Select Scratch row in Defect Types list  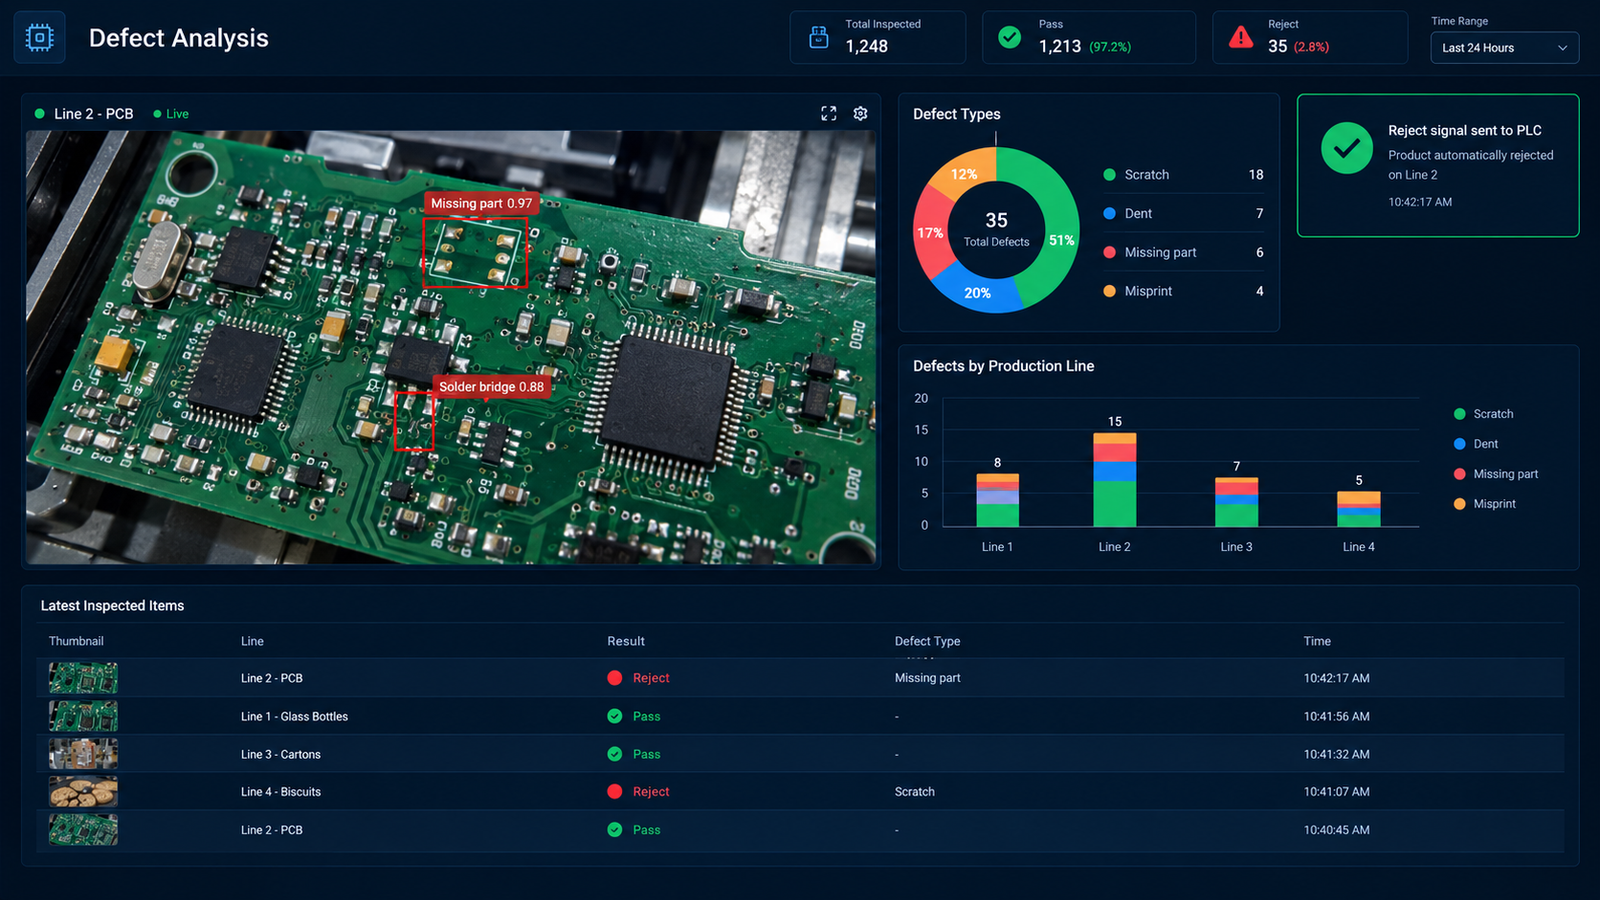point(1183,175)
